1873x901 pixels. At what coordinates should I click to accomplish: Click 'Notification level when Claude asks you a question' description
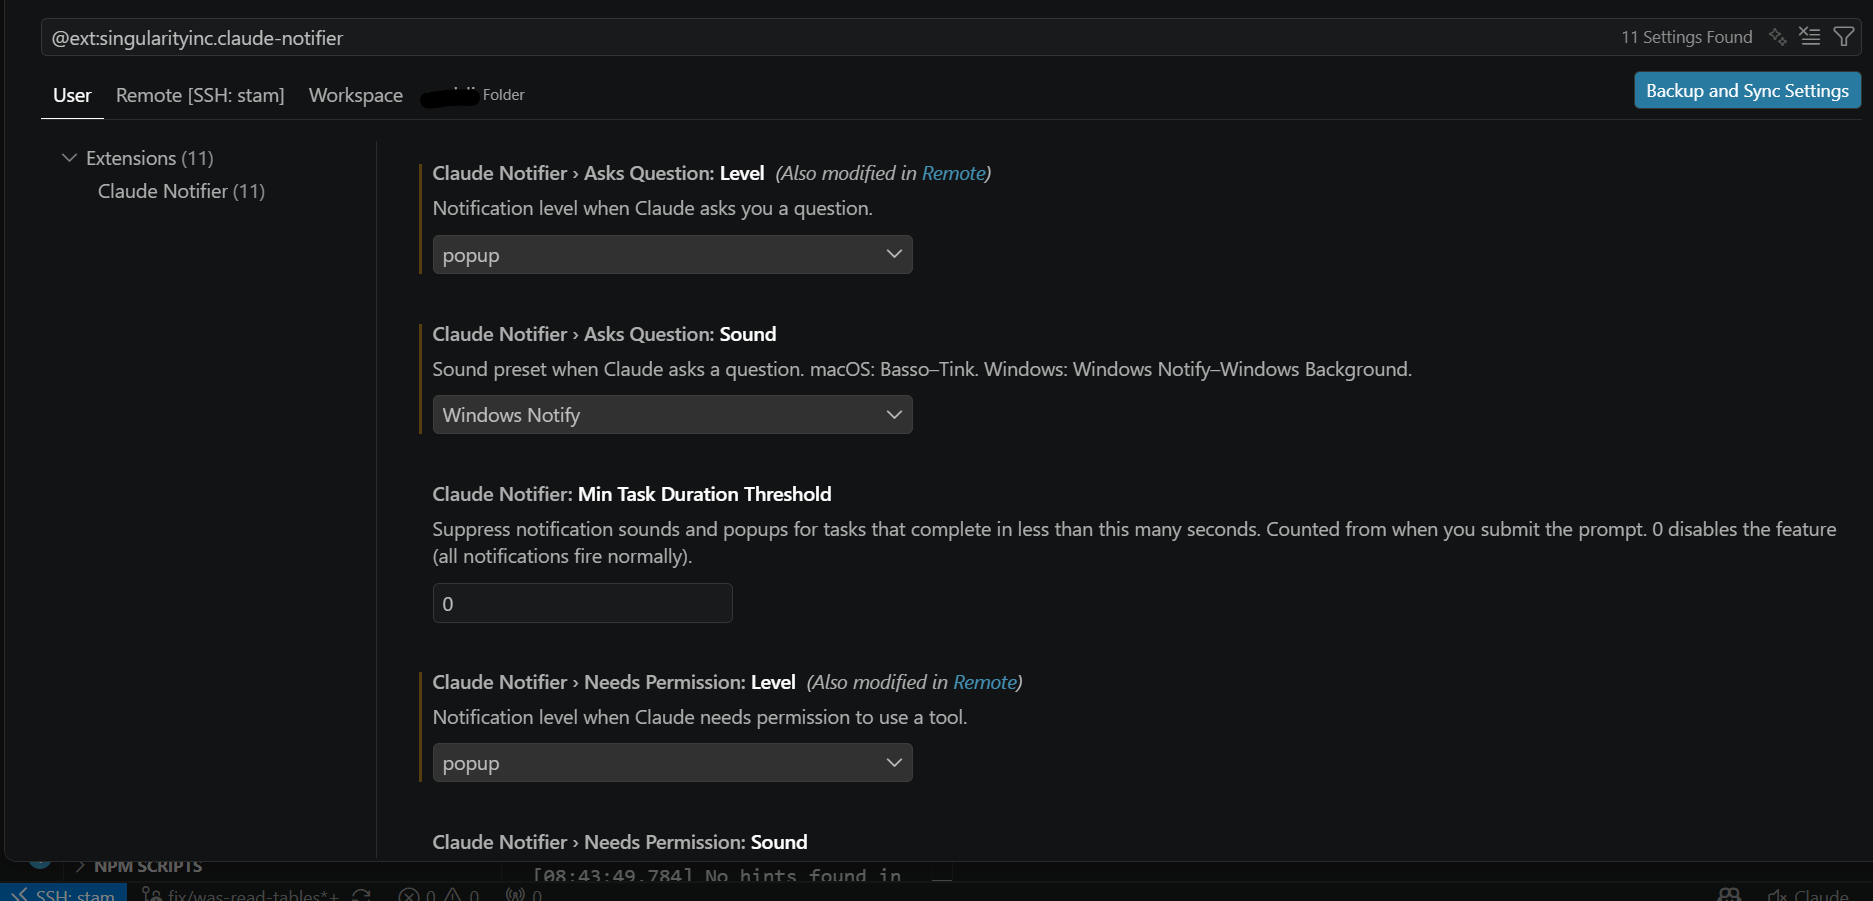pos(653,208)
